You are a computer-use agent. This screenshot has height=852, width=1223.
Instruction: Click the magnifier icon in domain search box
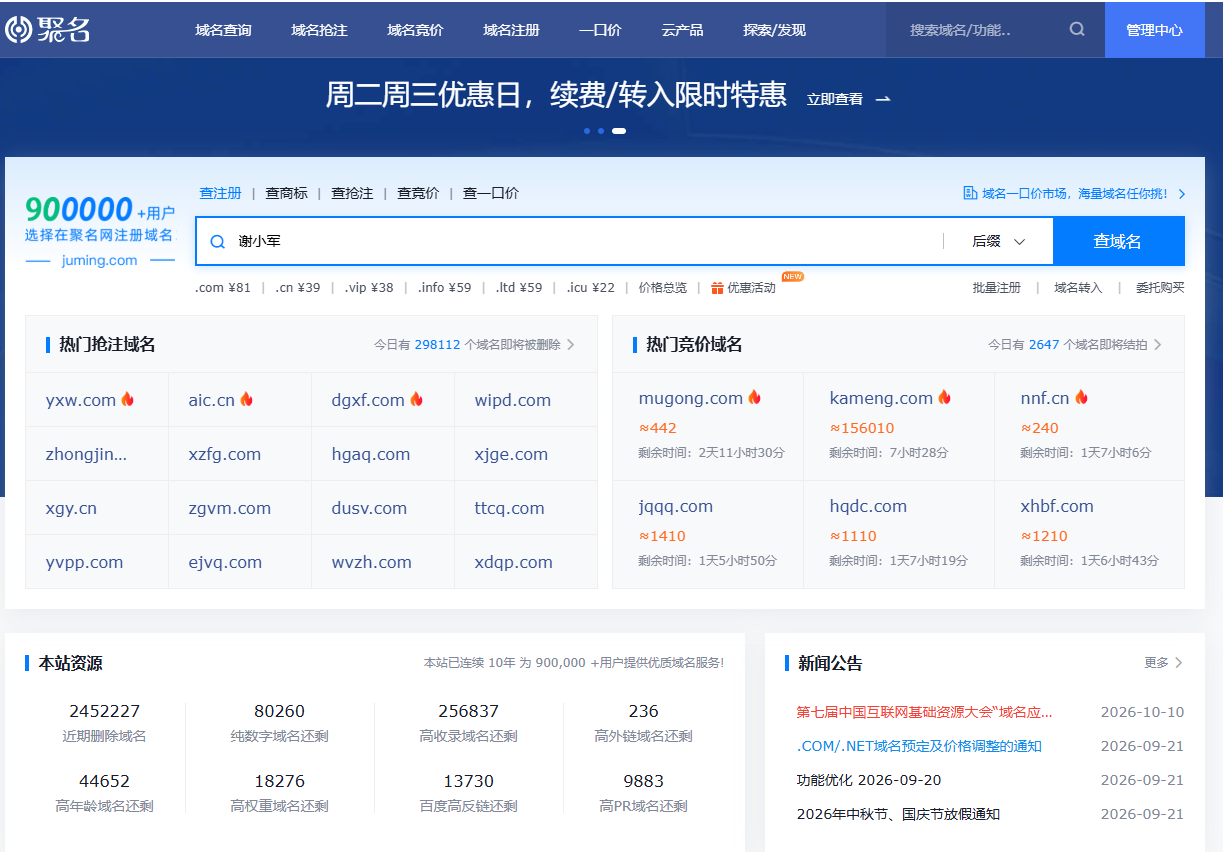217,242
